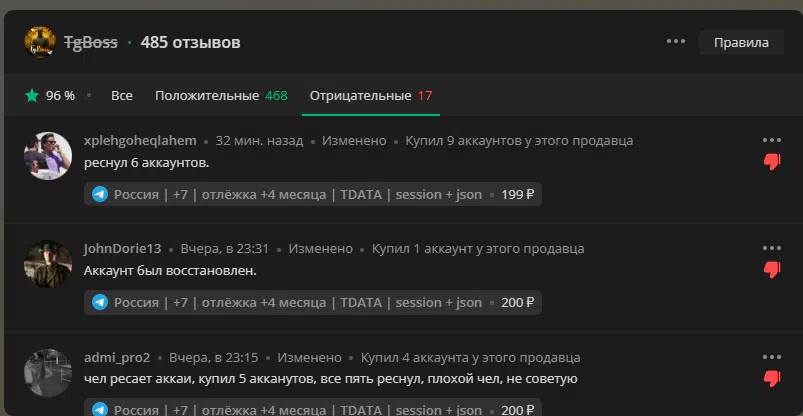Select 'Изменено' label on JohnDorie13's review
This screenshot has width=803, height=416.
click(x=321, y=249)
